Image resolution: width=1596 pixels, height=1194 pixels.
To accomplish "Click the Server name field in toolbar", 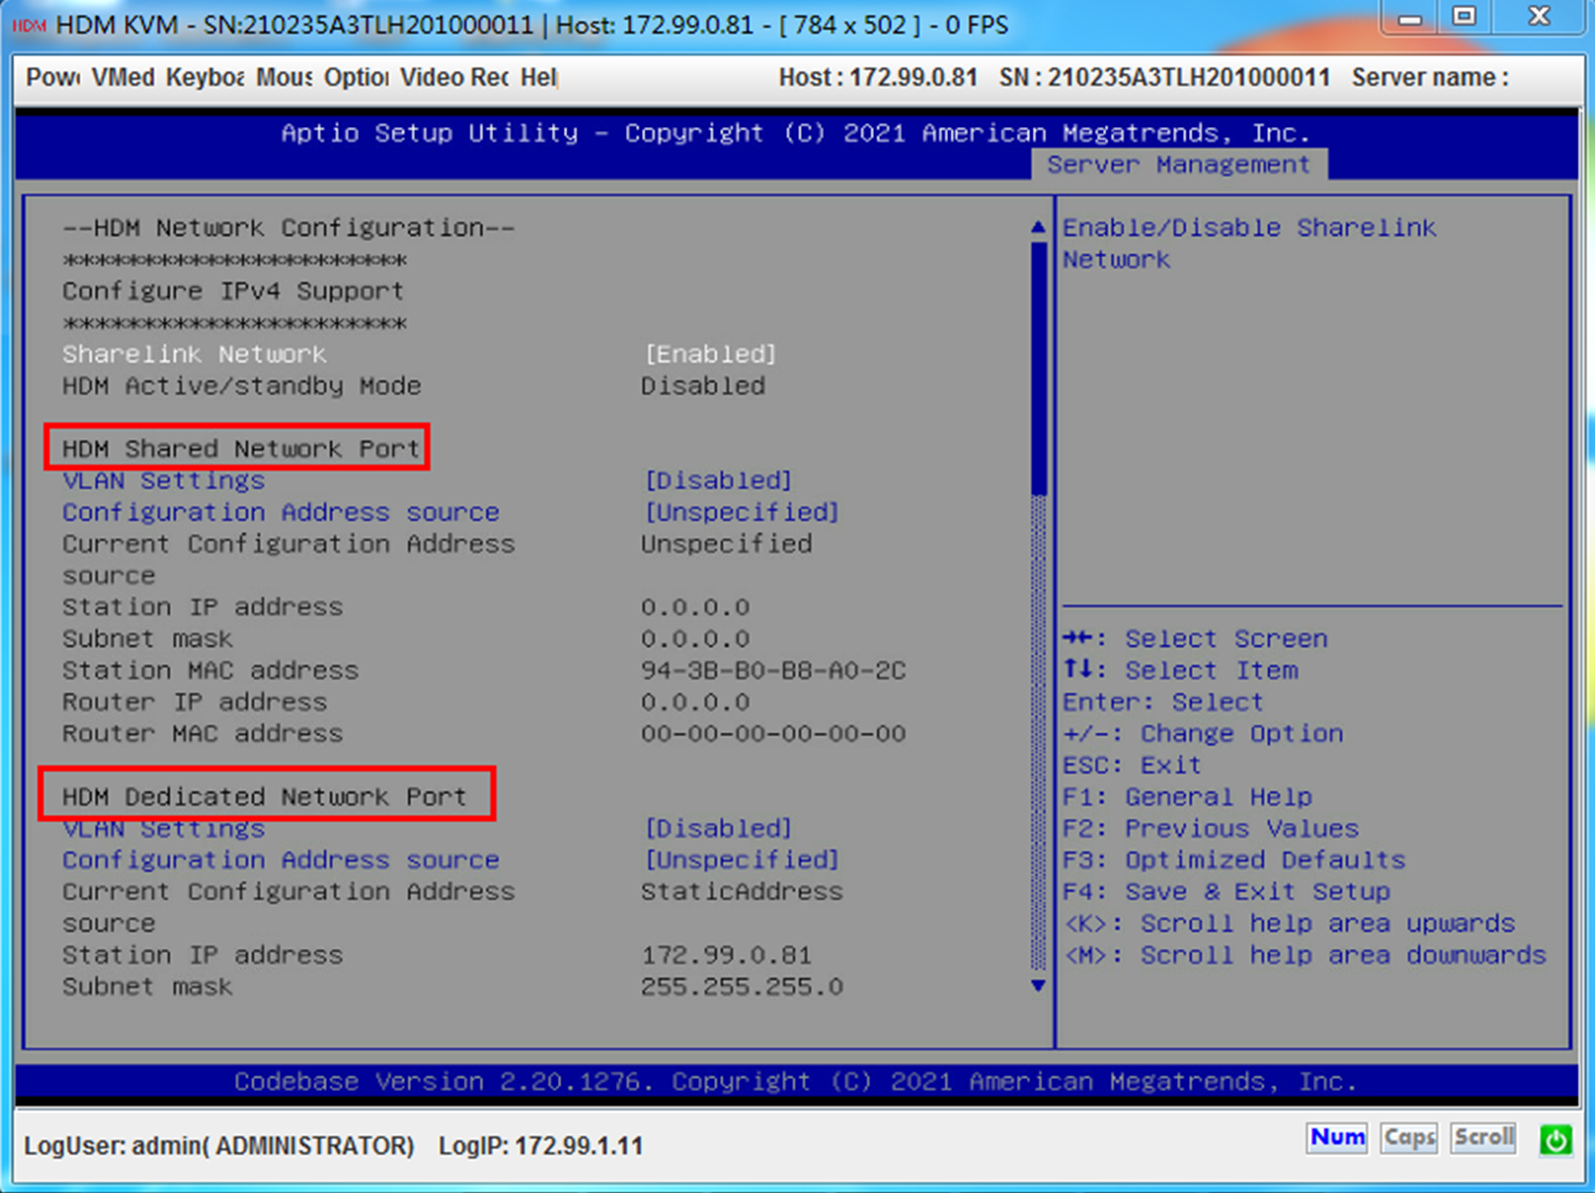I will pos(1430,77).
